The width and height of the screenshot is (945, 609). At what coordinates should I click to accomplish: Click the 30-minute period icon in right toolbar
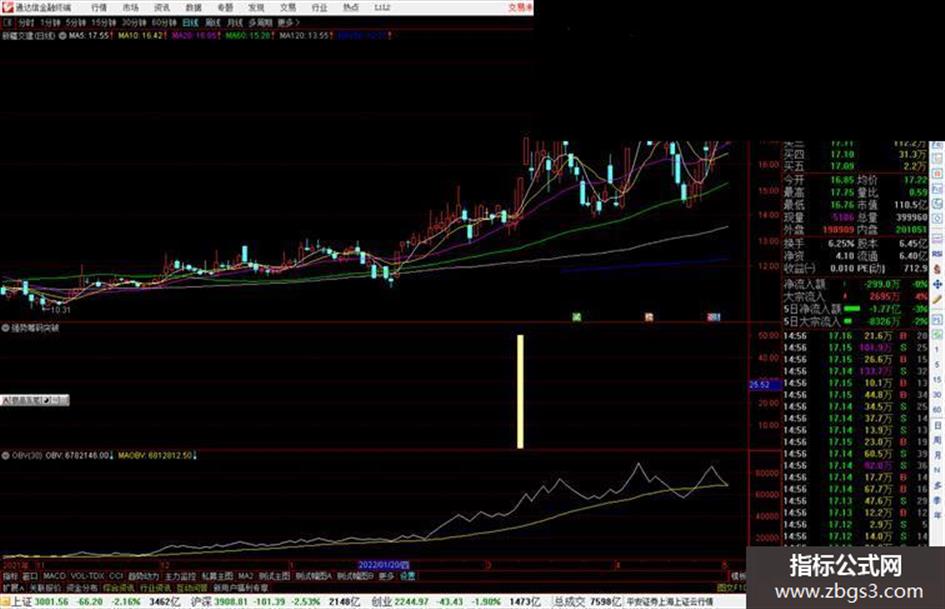pos(937,395)
